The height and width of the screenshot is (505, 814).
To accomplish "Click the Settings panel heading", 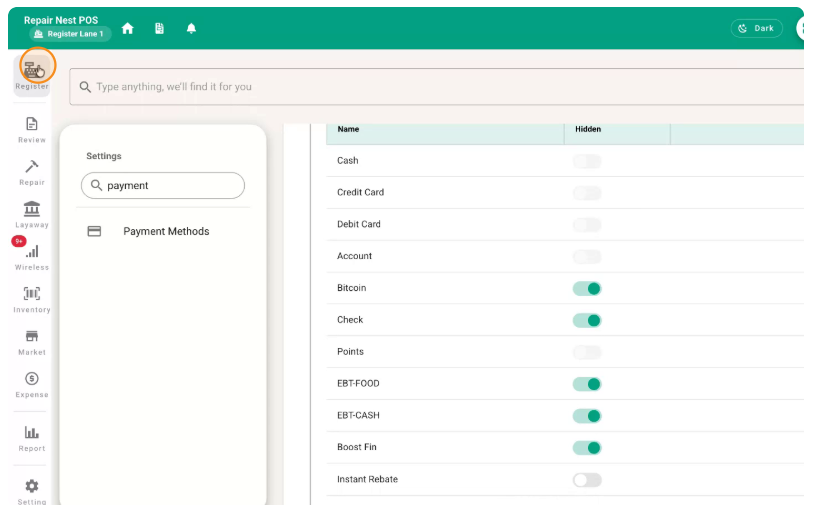I will click(x=104, y=156).
